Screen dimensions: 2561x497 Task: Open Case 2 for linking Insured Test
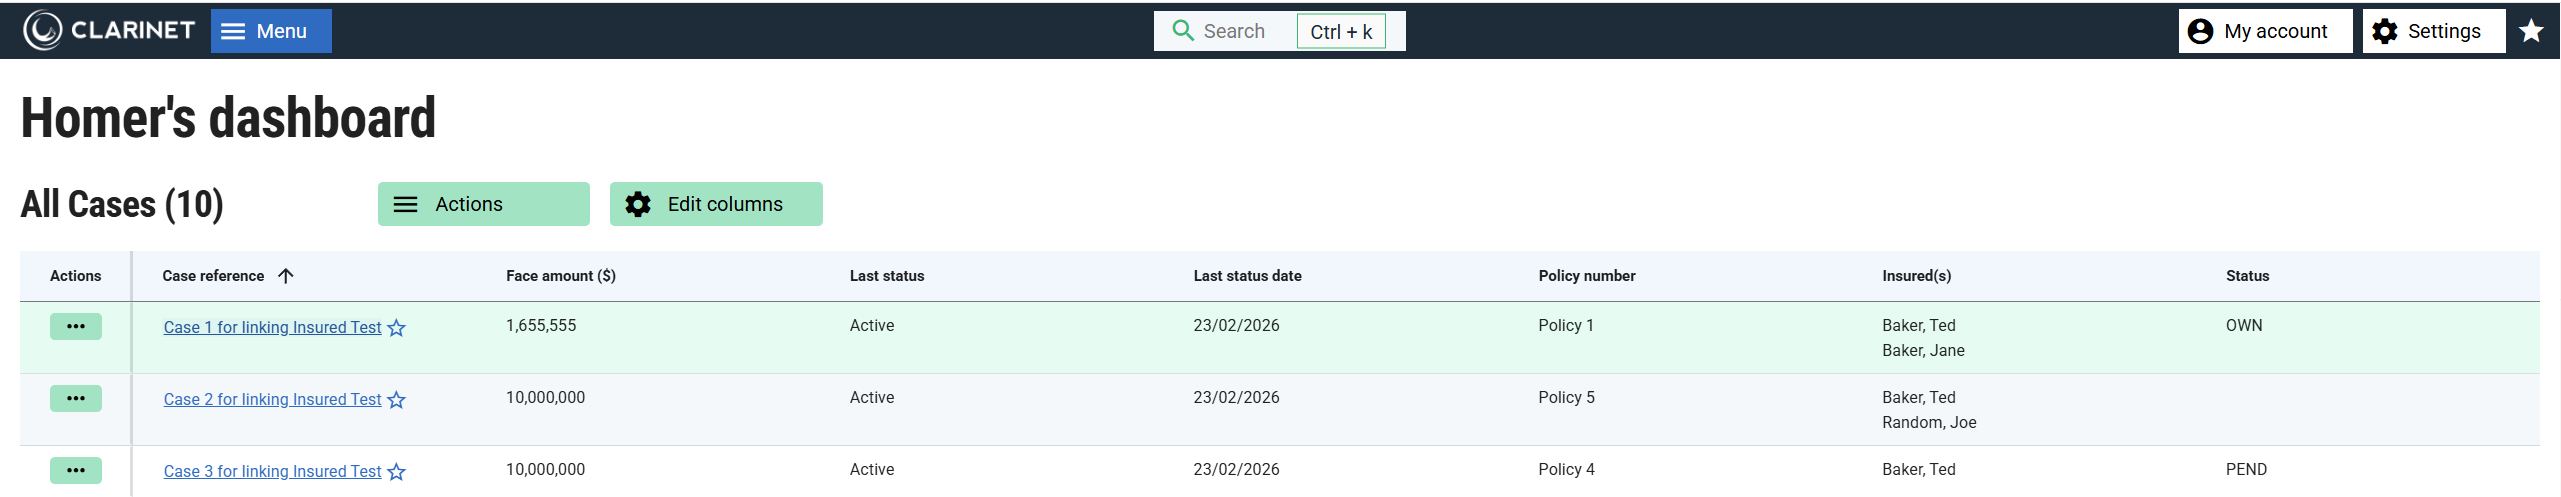[272, 400]
